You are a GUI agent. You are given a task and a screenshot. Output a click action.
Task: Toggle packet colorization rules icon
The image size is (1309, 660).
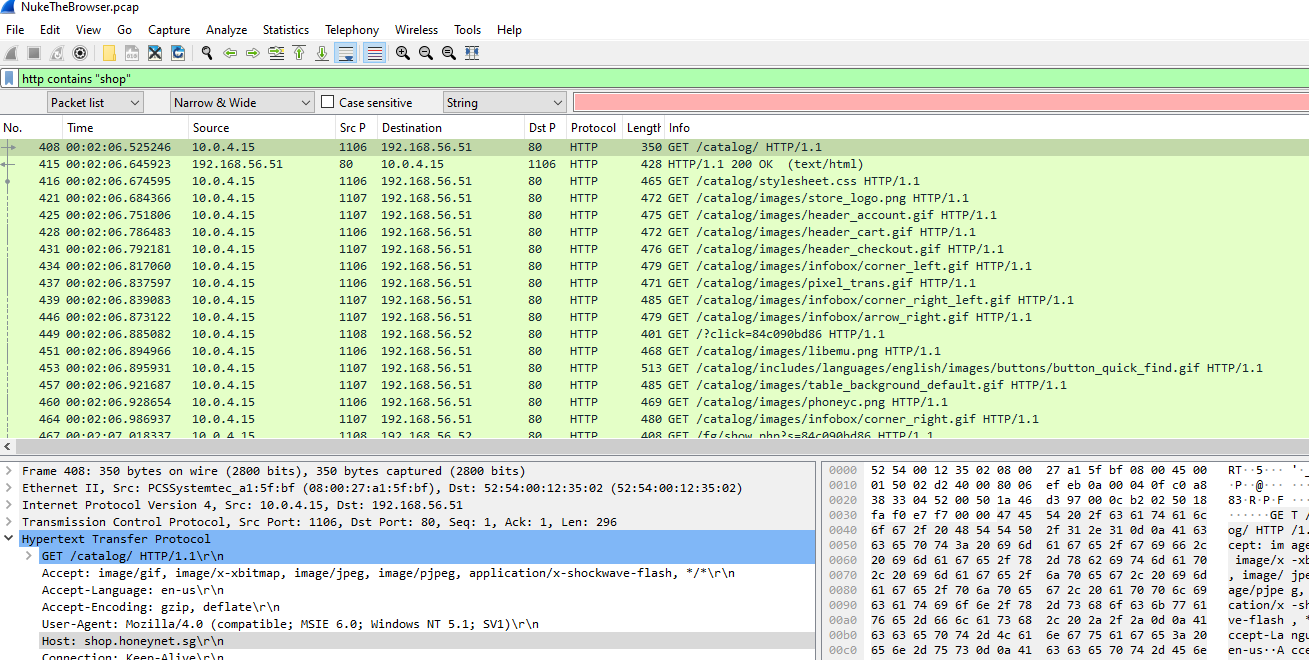[x=375, y=53]
